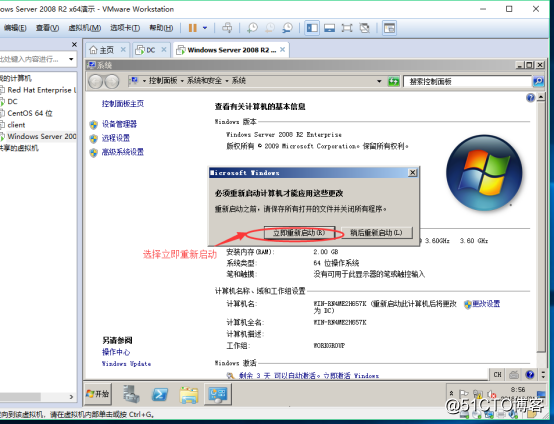Show hidden tray icons arrow
554x424 pixels.
point(451,393)
